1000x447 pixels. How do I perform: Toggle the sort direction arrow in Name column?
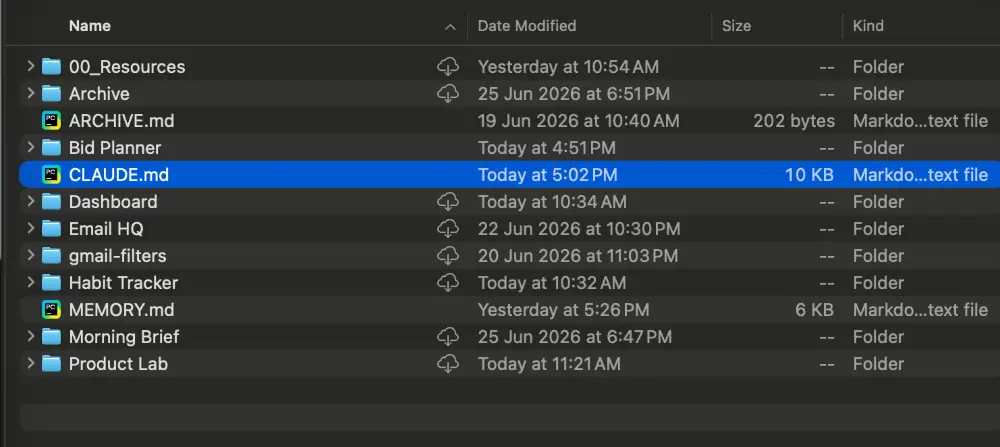pos(450,27)
